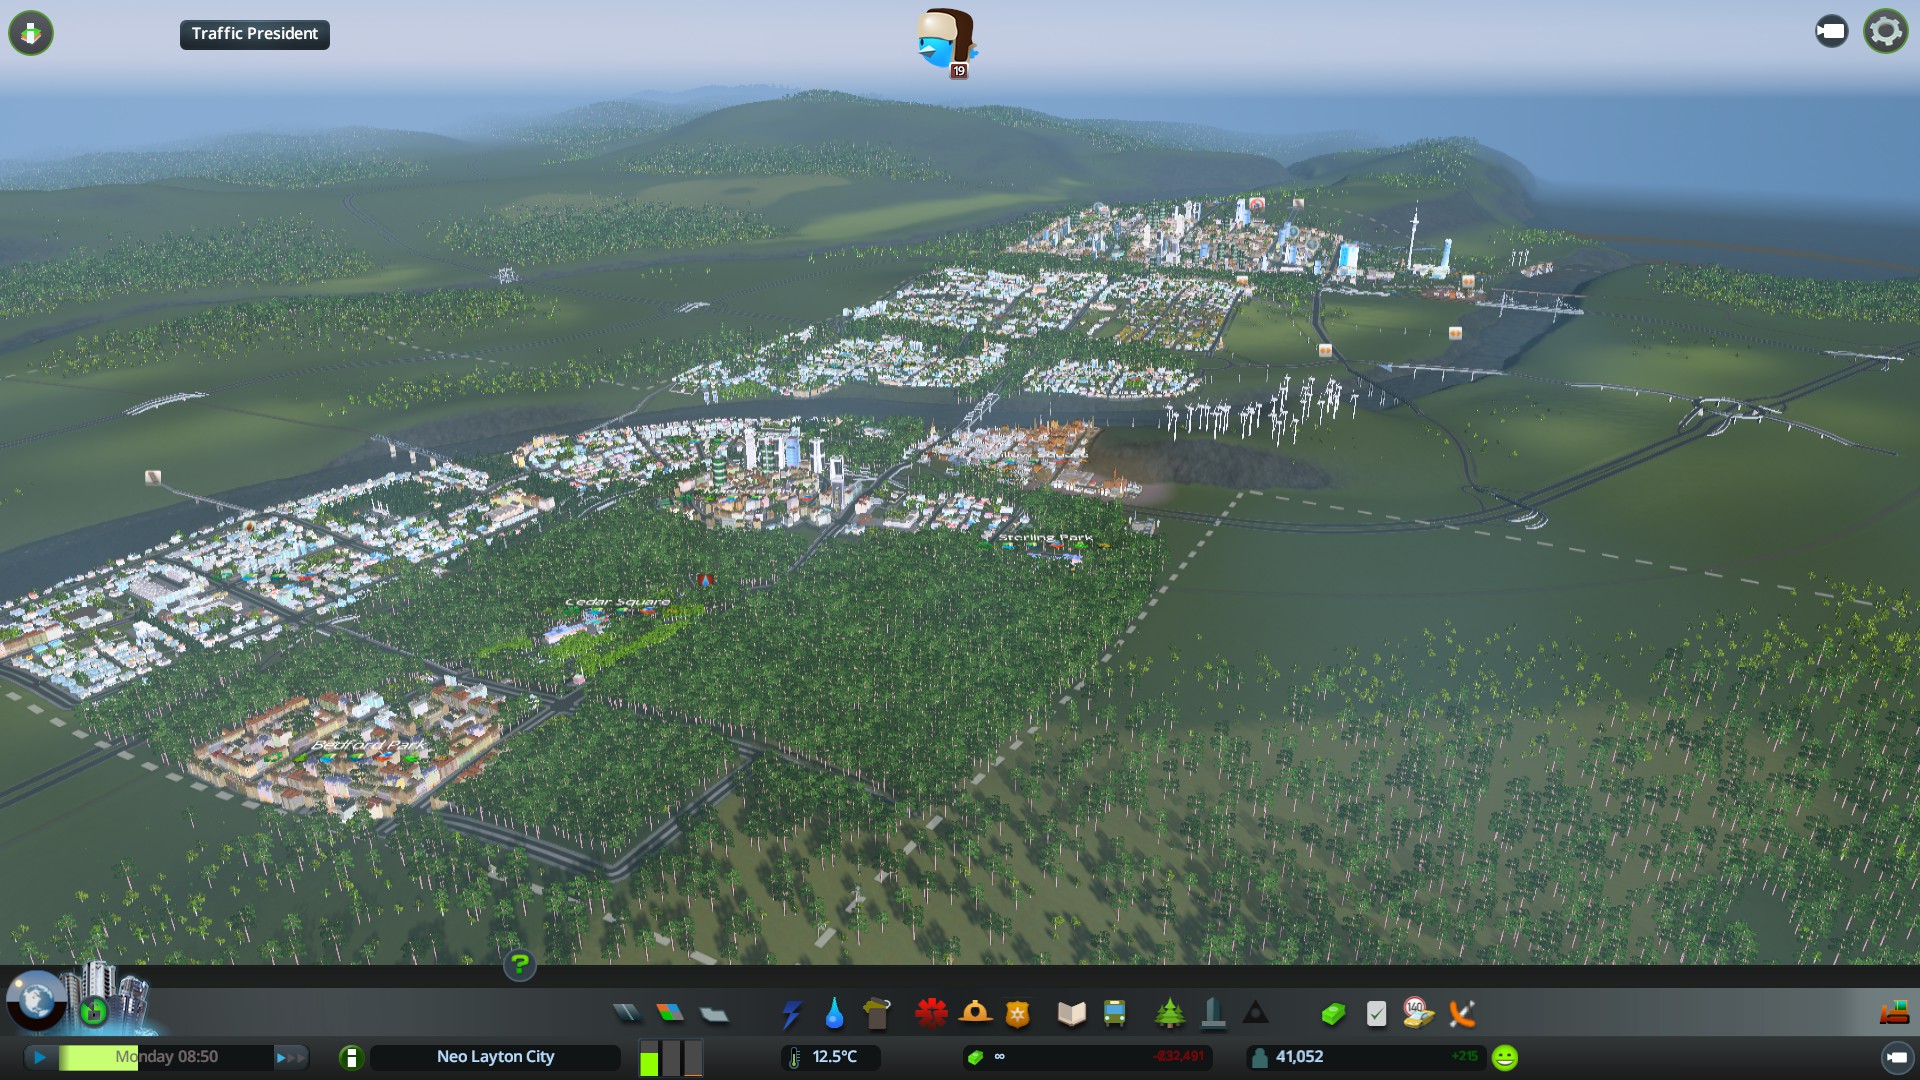1920x1080 pixels.
Task: Open the Districts tool
Action: click(714, 1014)
